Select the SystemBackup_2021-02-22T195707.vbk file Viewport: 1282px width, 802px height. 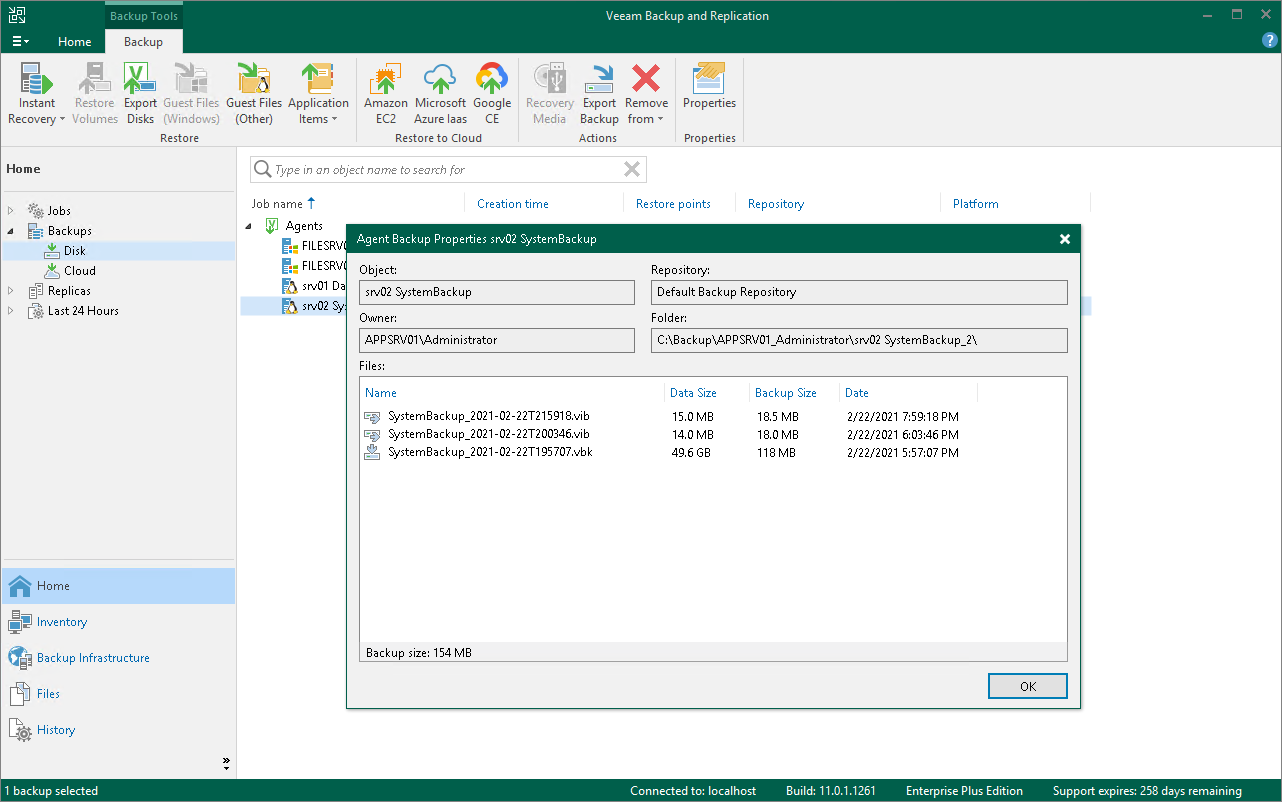click(490, 452)
